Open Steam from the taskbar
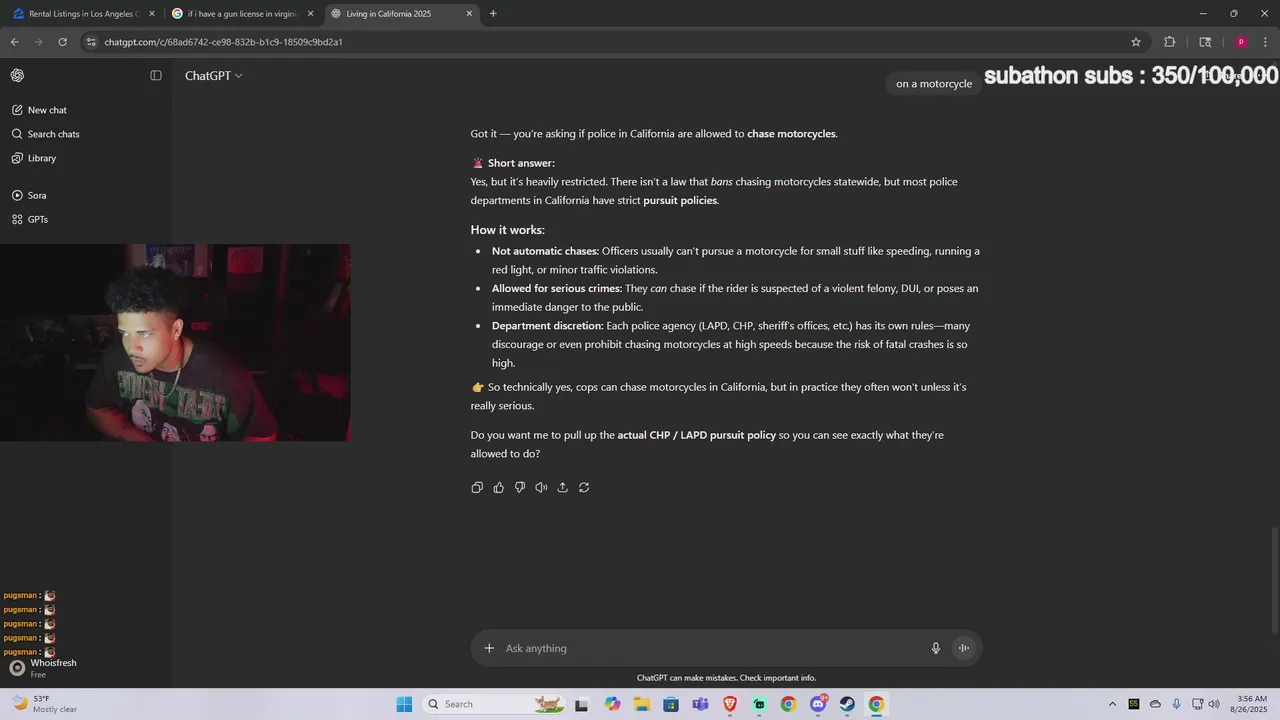1280x720 pixels. [x=847, y=704]
